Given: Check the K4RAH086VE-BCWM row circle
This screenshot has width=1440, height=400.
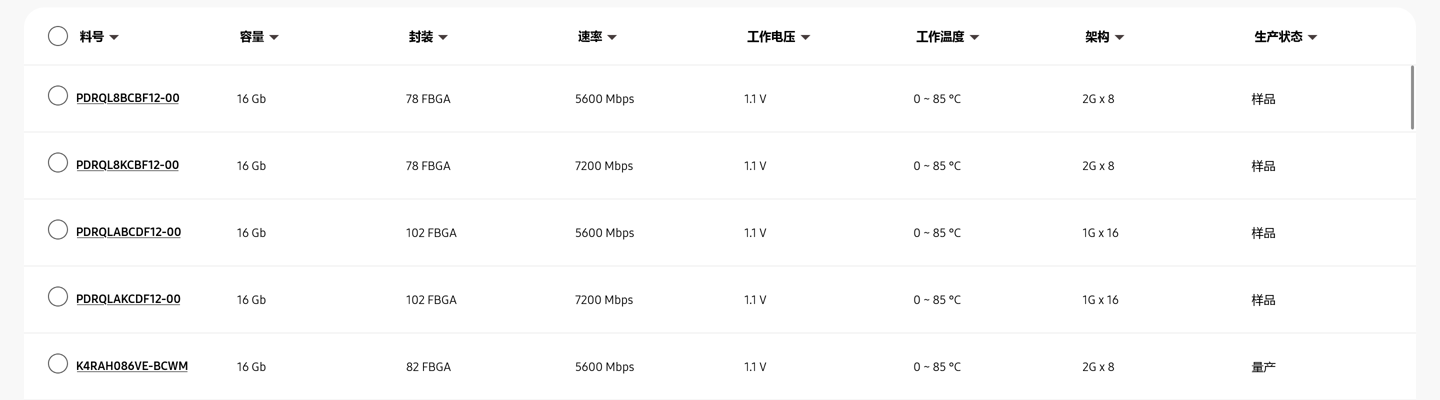Looking at the screenshot, I should tap(58, 364).
